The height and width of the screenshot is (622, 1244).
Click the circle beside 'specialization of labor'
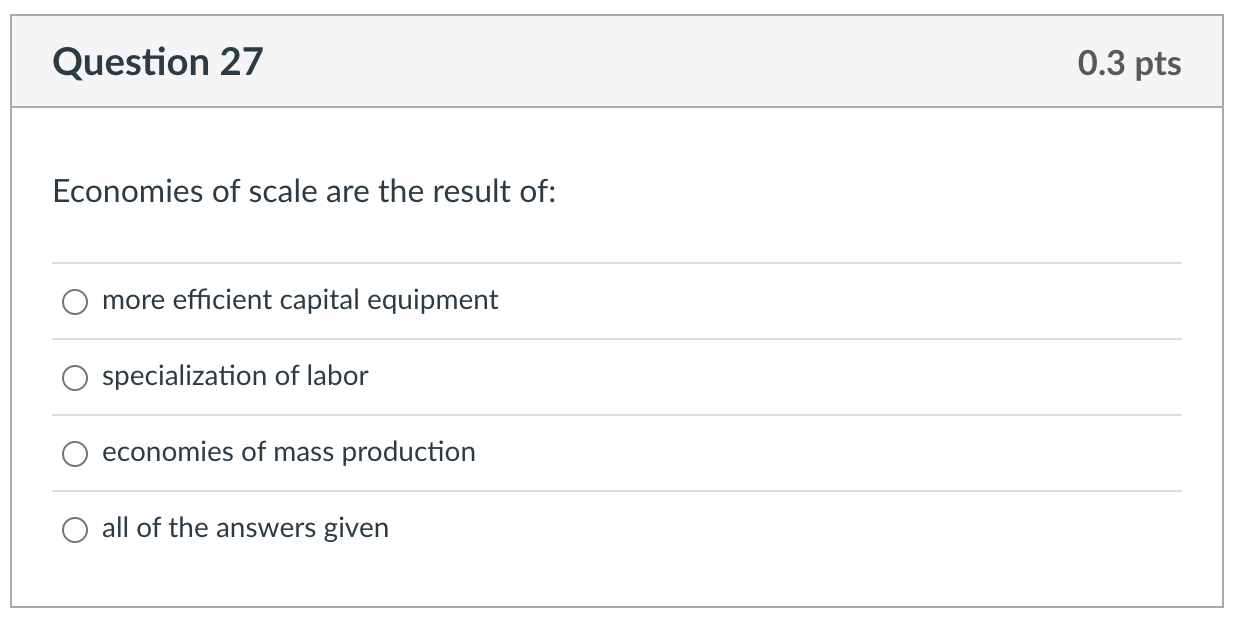[74, 377]
